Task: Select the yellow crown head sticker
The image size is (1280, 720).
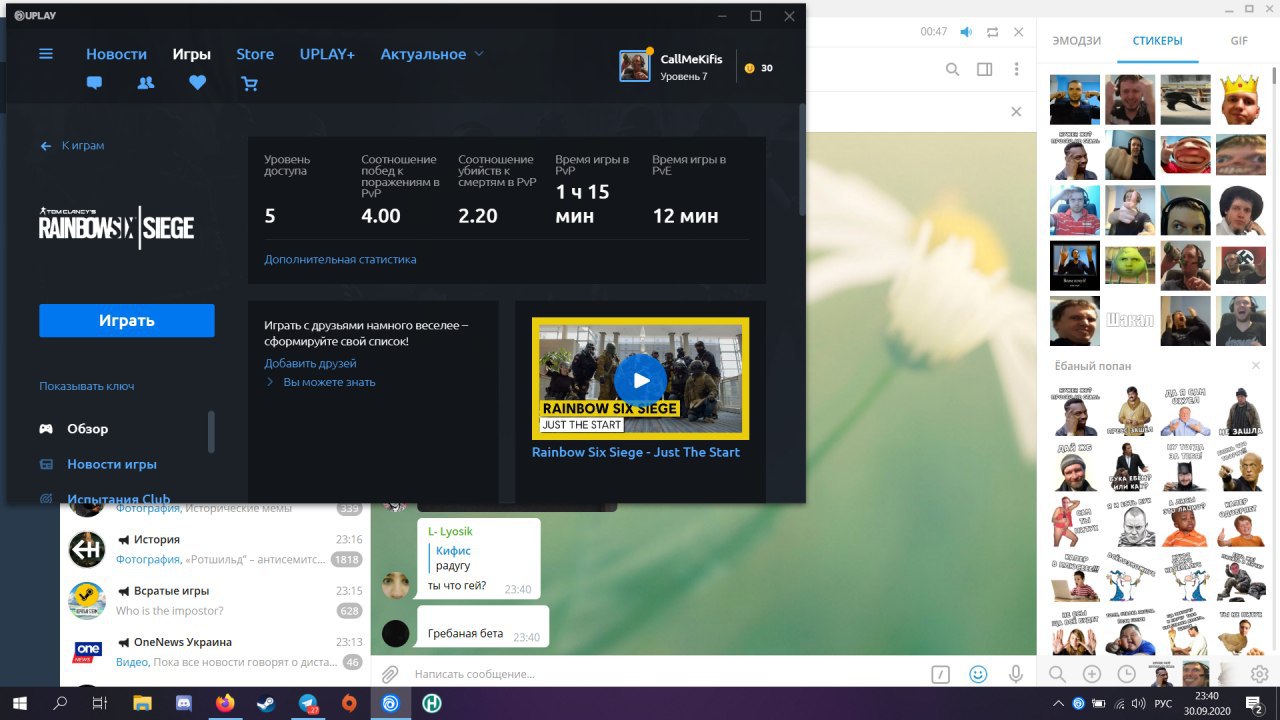Action: (x=1241, y=99)
